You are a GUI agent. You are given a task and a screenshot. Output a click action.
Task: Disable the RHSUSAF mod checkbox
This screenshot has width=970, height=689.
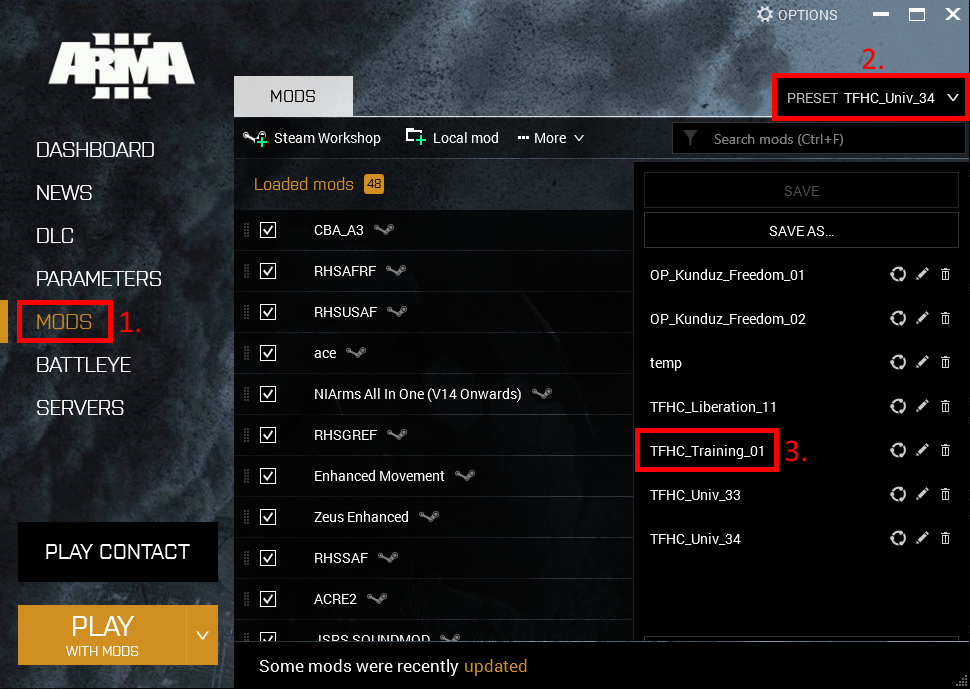(268, 312)
